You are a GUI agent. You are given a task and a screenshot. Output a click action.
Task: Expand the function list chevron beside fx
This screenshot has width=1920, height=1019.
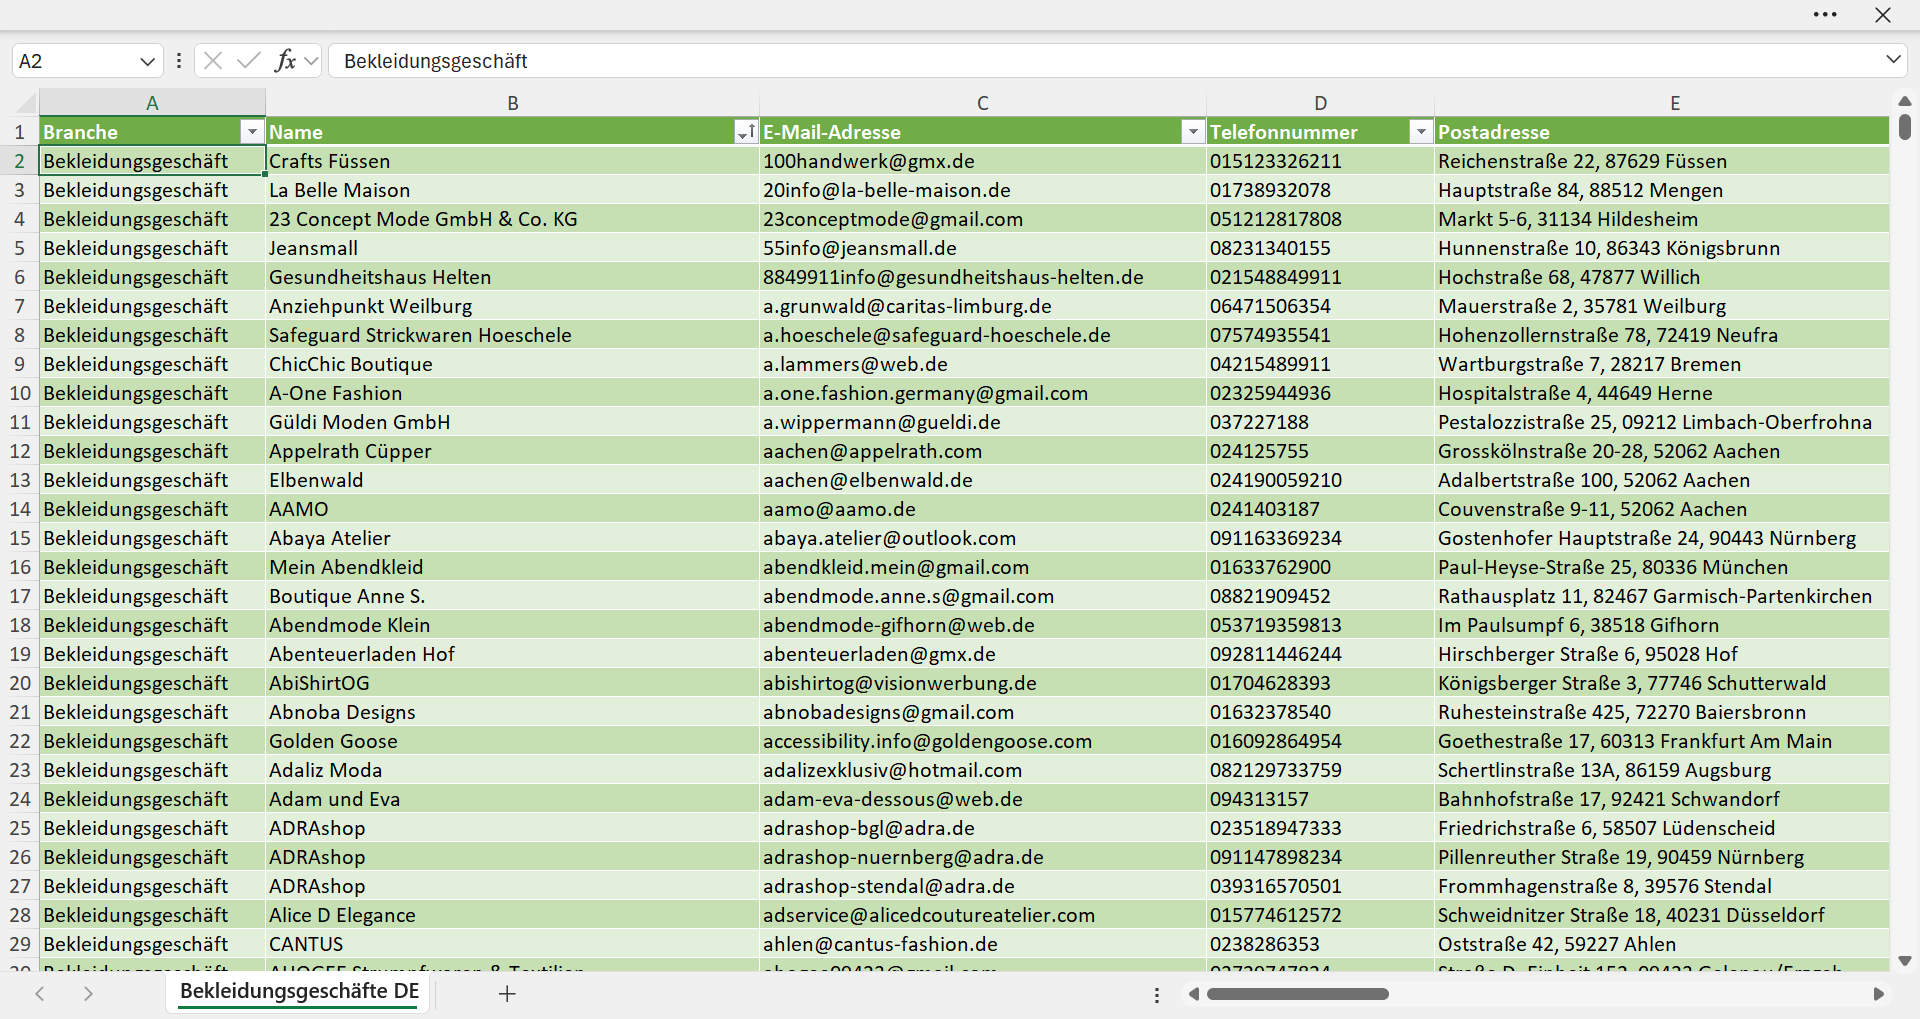[x=311, y=61]
